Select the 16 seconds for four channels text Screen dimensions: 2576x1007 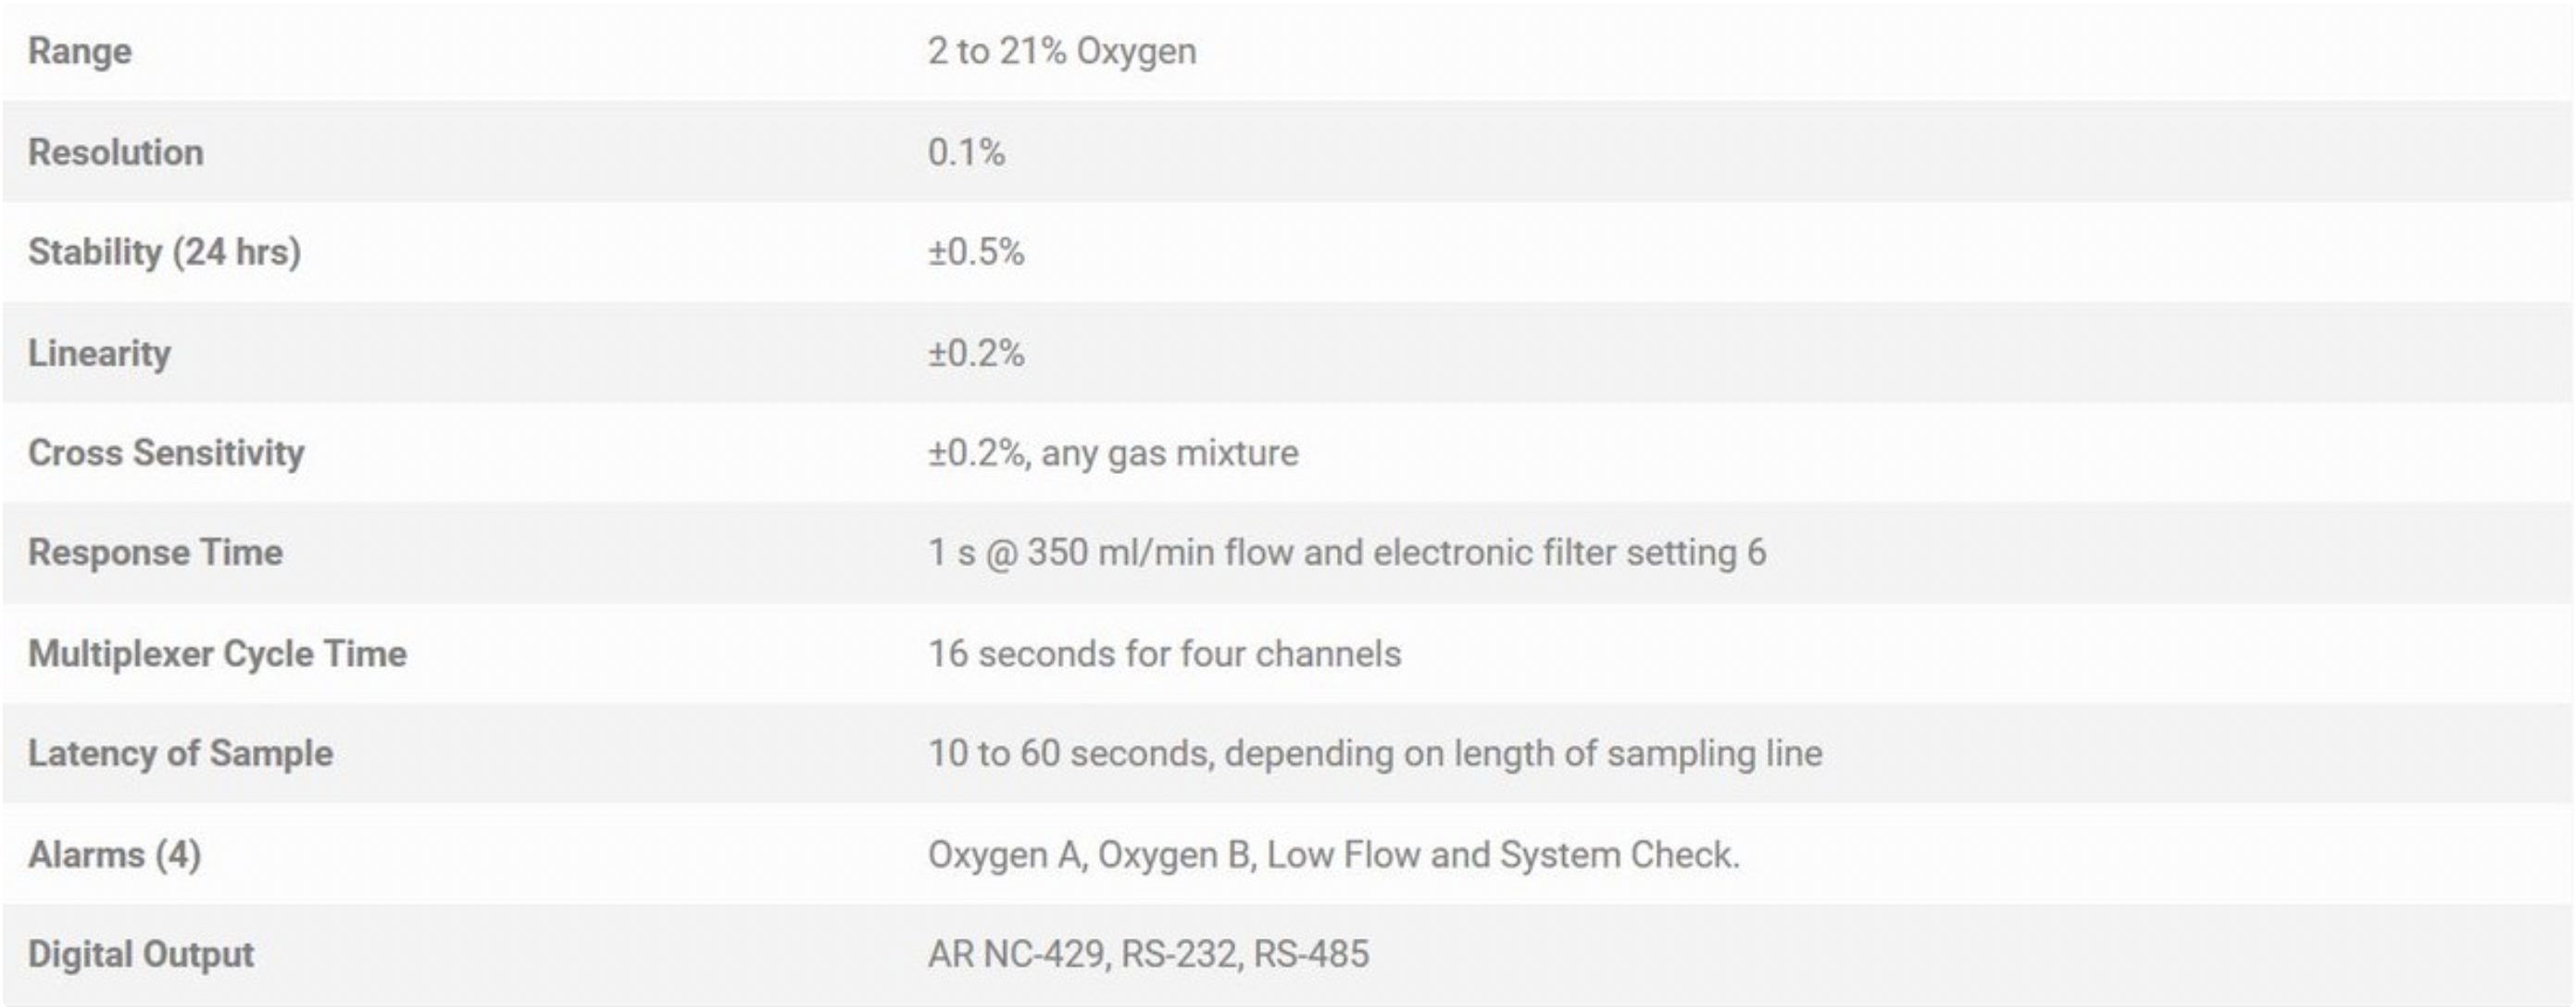pos(1165,654)
